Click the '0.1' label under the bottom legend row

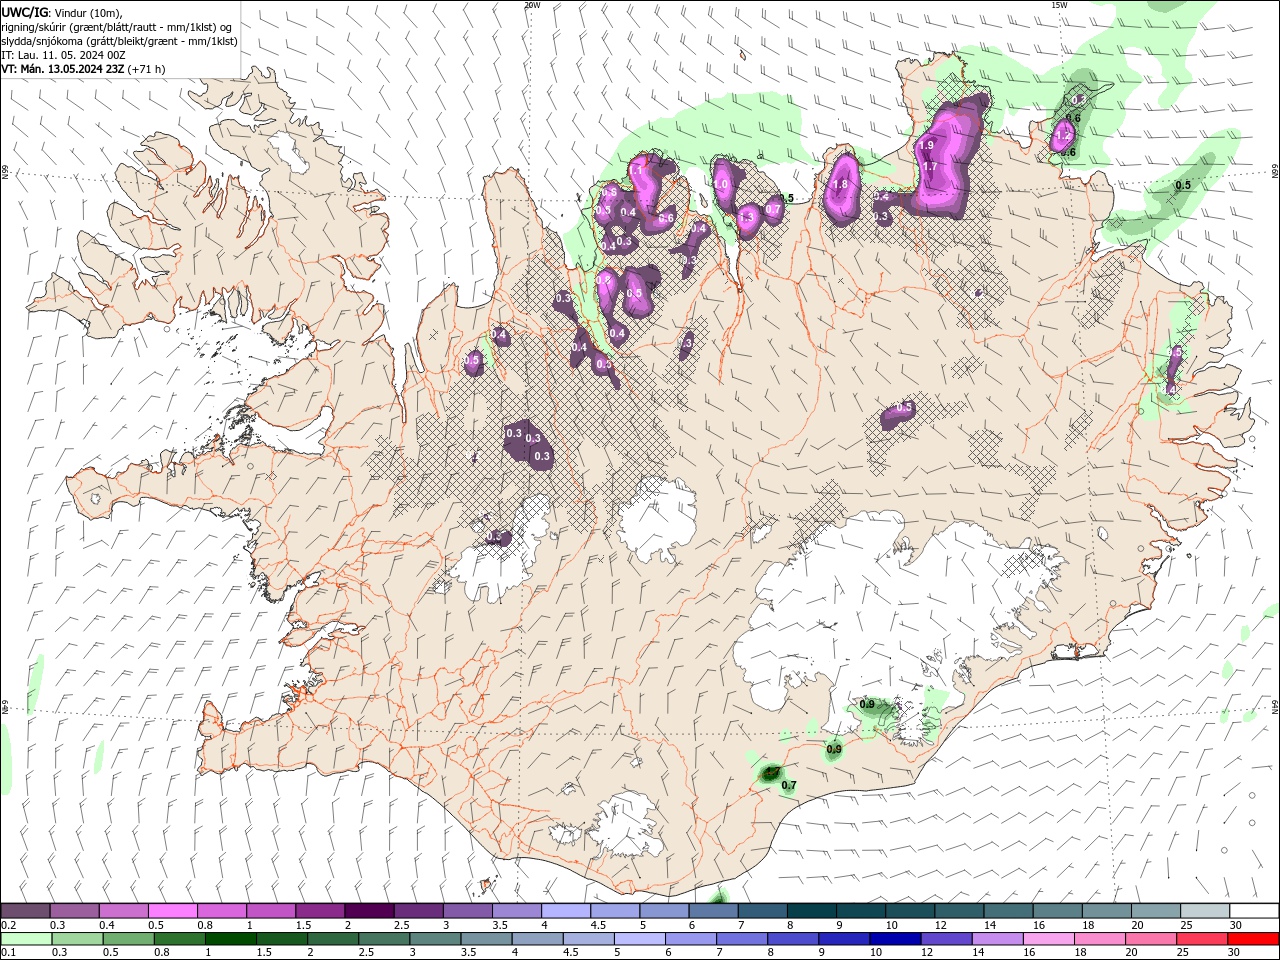pyautogui.click(x=8, y=953)
